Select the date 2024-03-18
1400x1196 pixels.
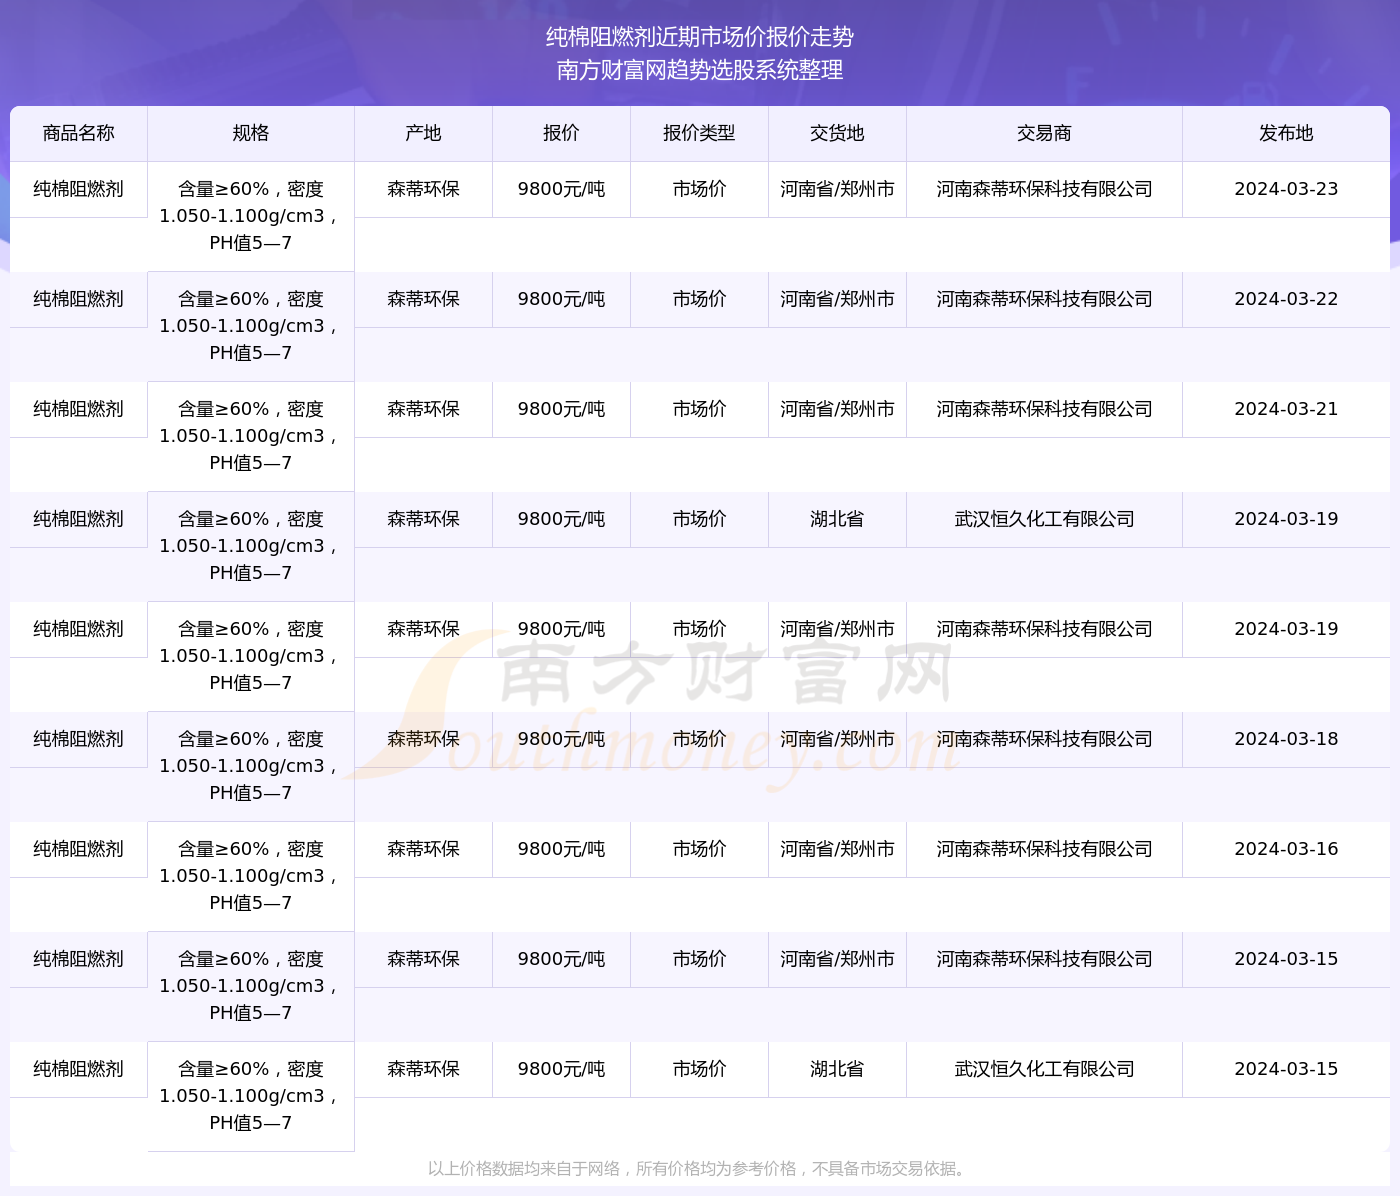pyautogui.click(x=1286, y=739)
